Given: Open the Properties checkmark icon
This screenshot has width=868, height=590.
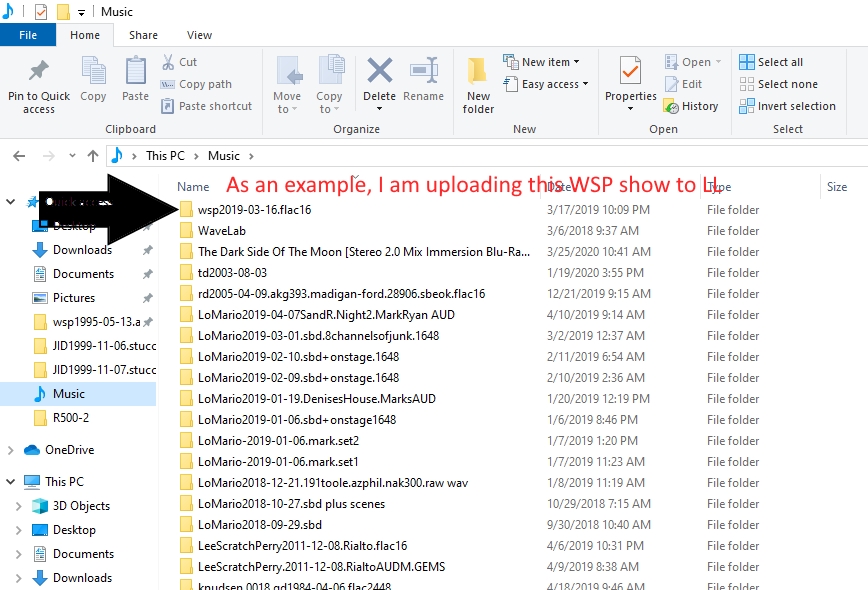Looking at the screenshot, I should click(x=631, y=71).
